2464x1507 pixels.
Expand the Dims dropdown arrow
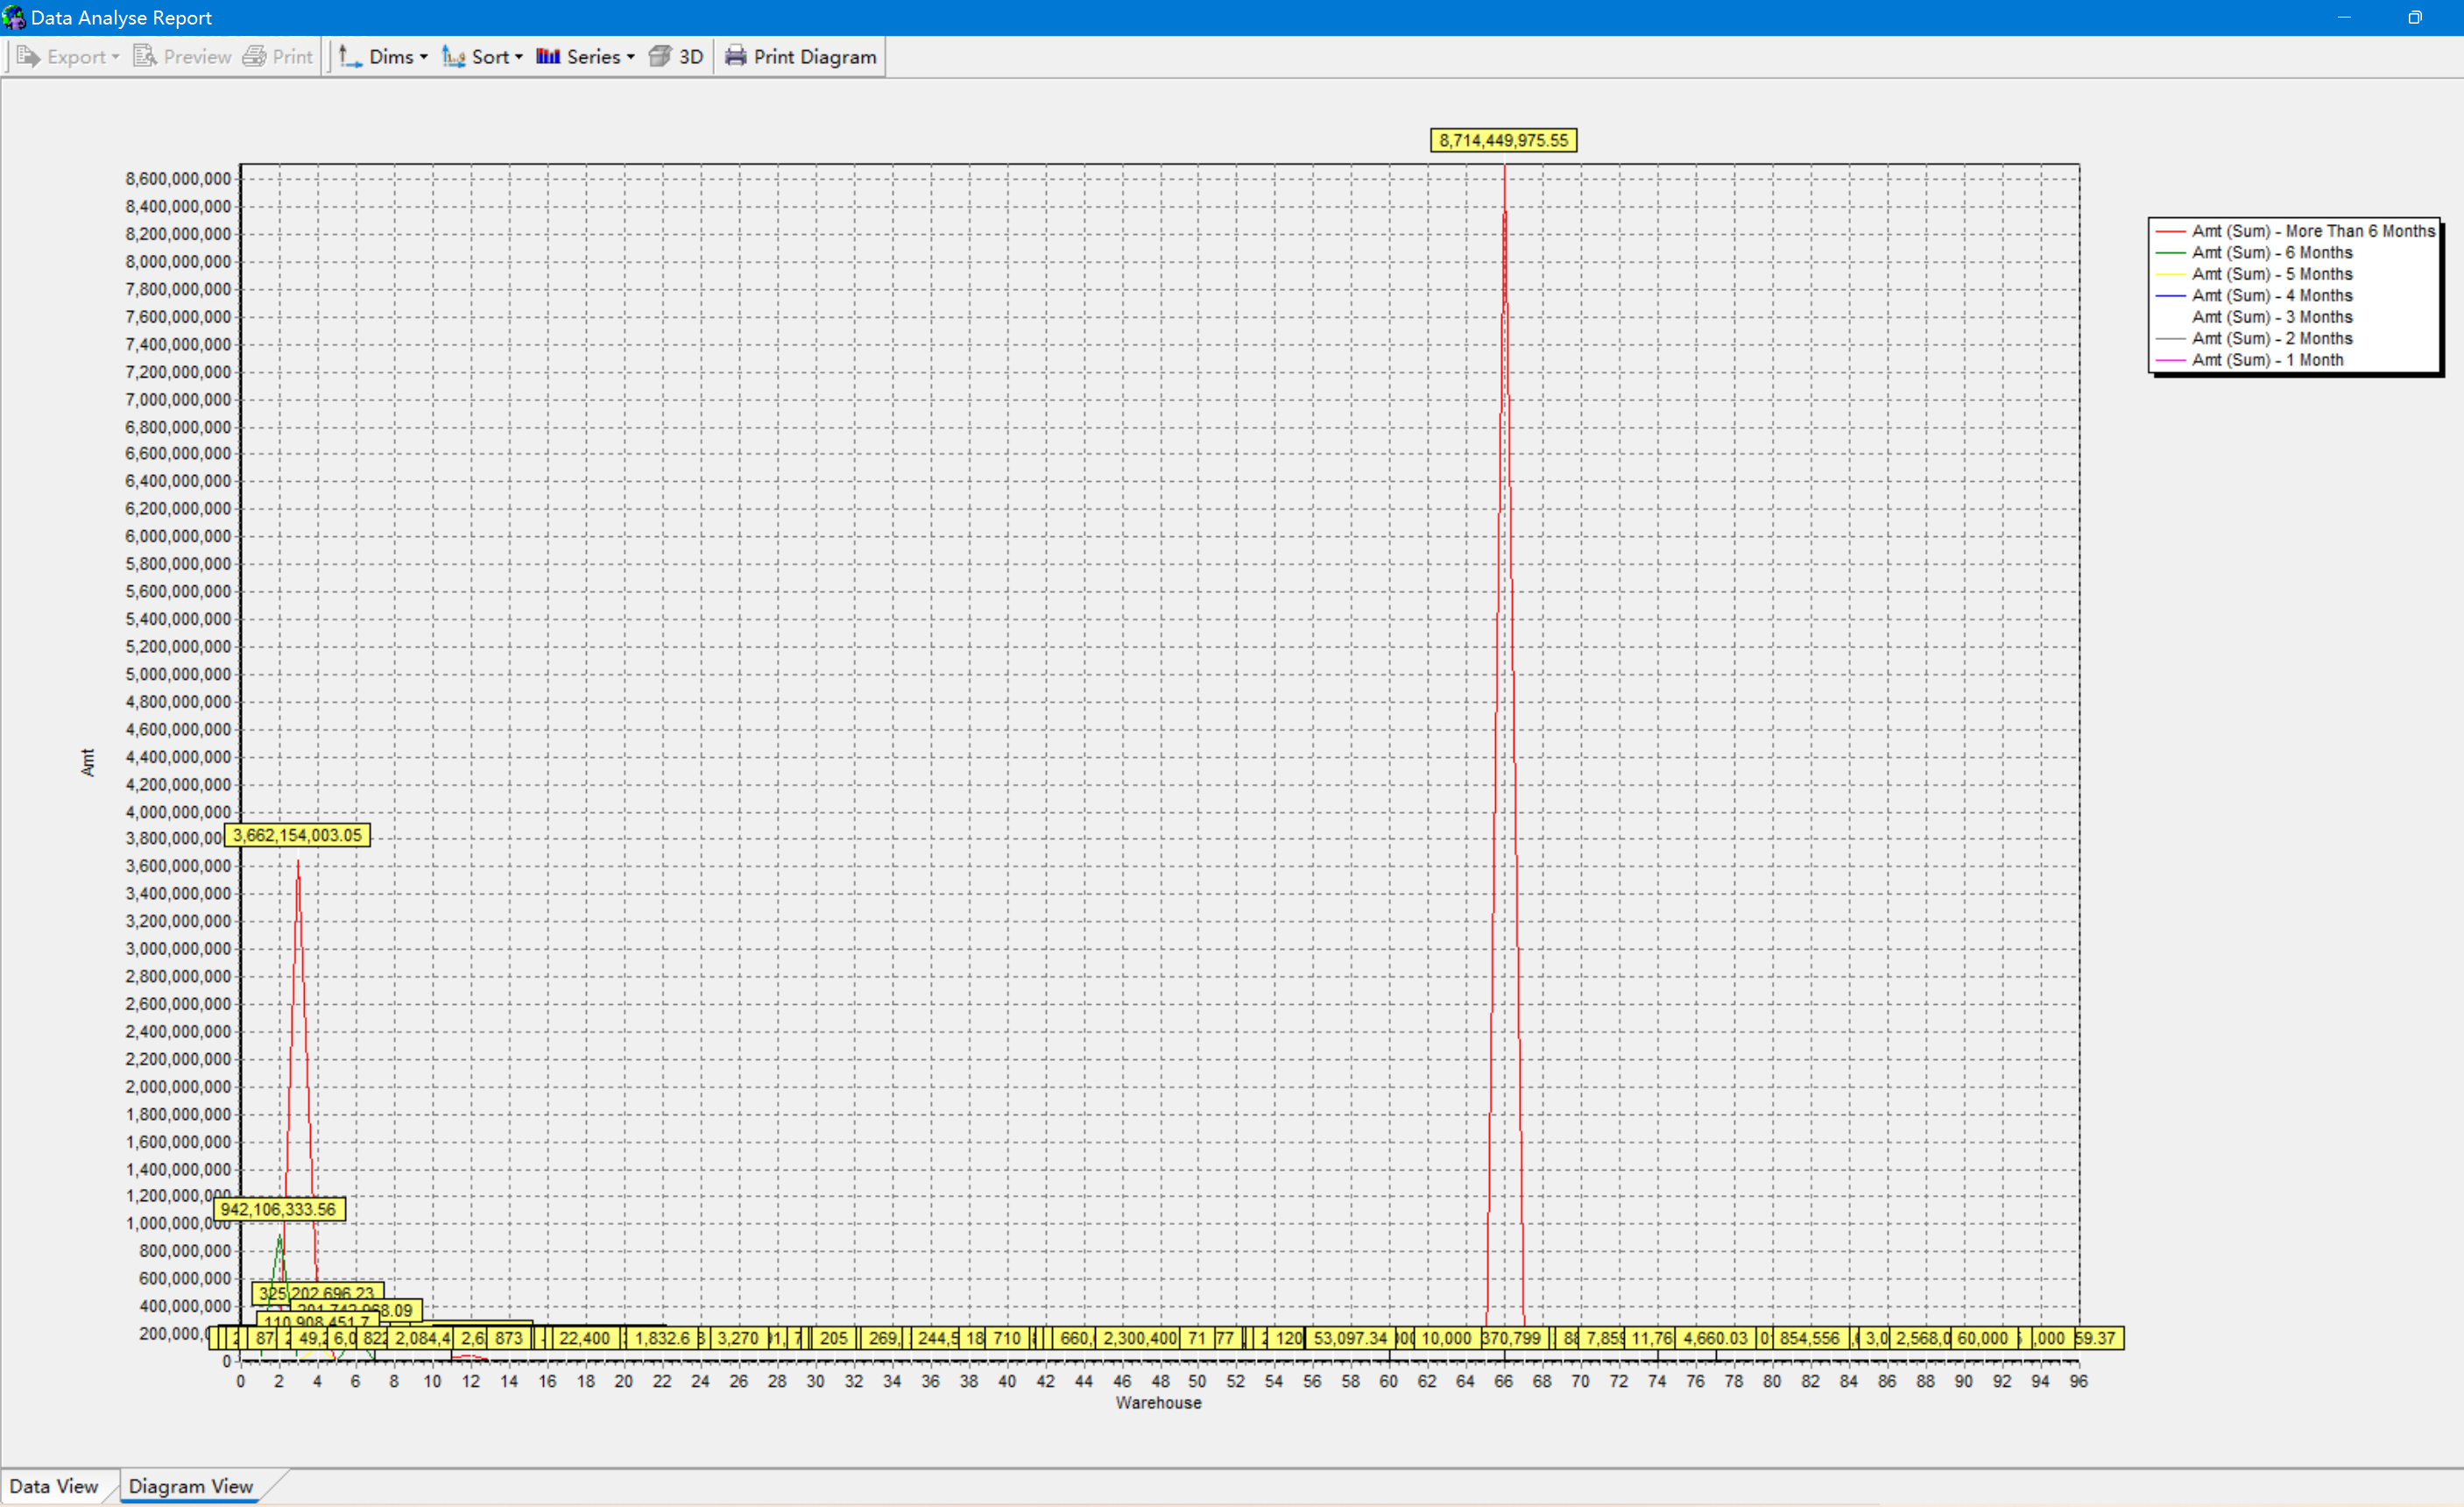pos(424,57)
